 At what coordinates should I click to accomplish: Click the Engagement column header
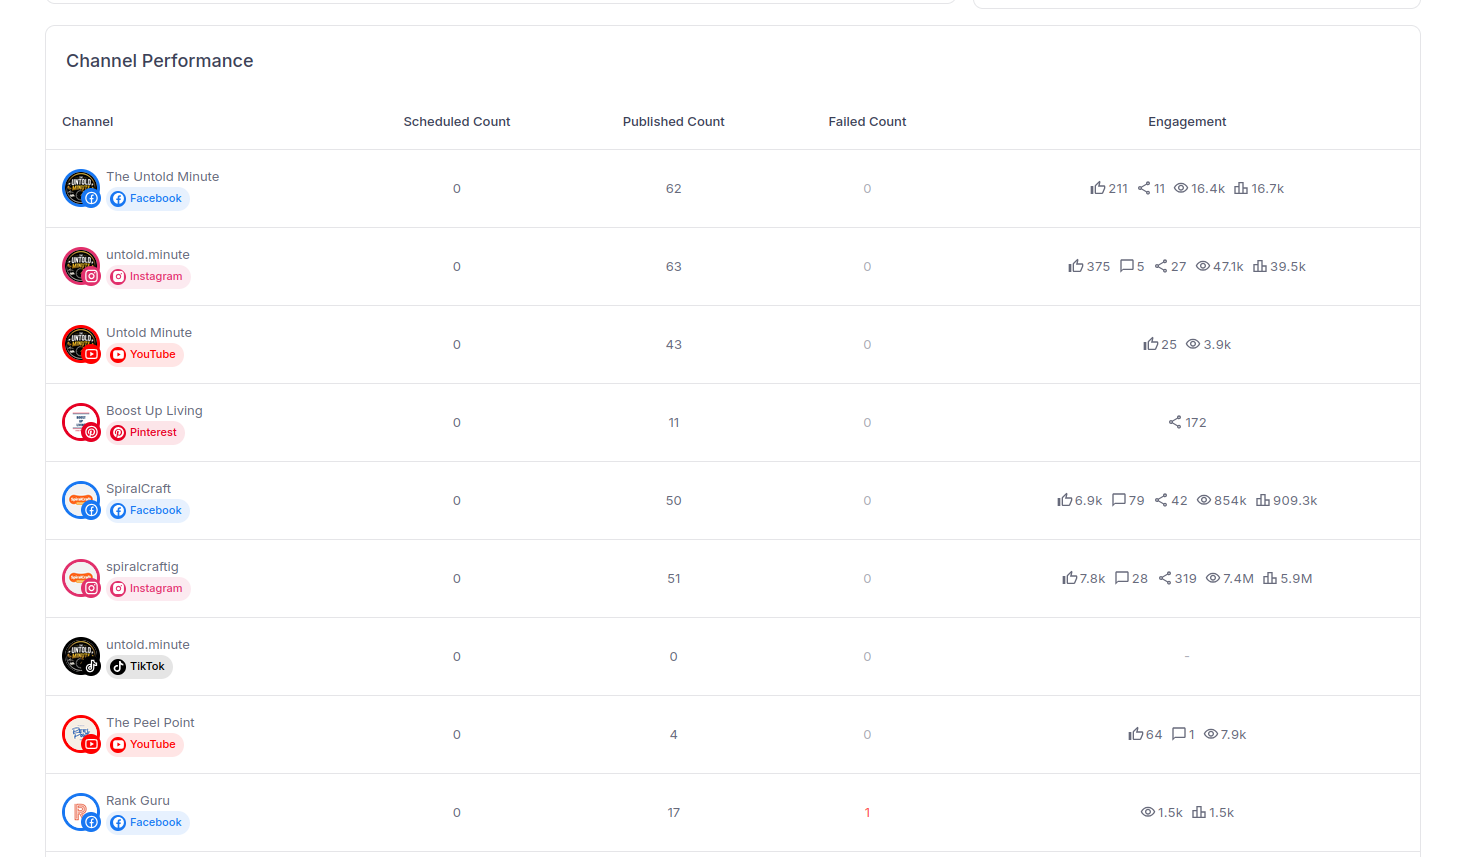point(1187,122)
